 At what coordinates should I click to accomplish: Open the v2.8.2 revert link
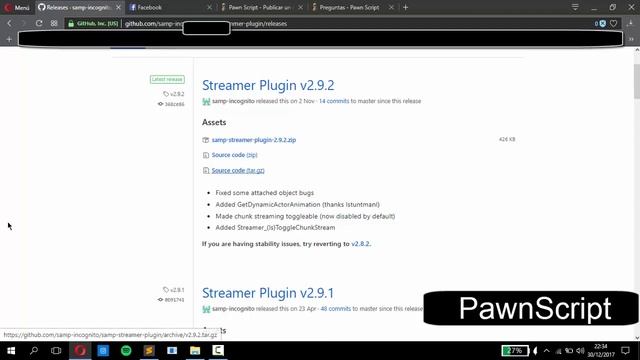click(x=360, y=244)
